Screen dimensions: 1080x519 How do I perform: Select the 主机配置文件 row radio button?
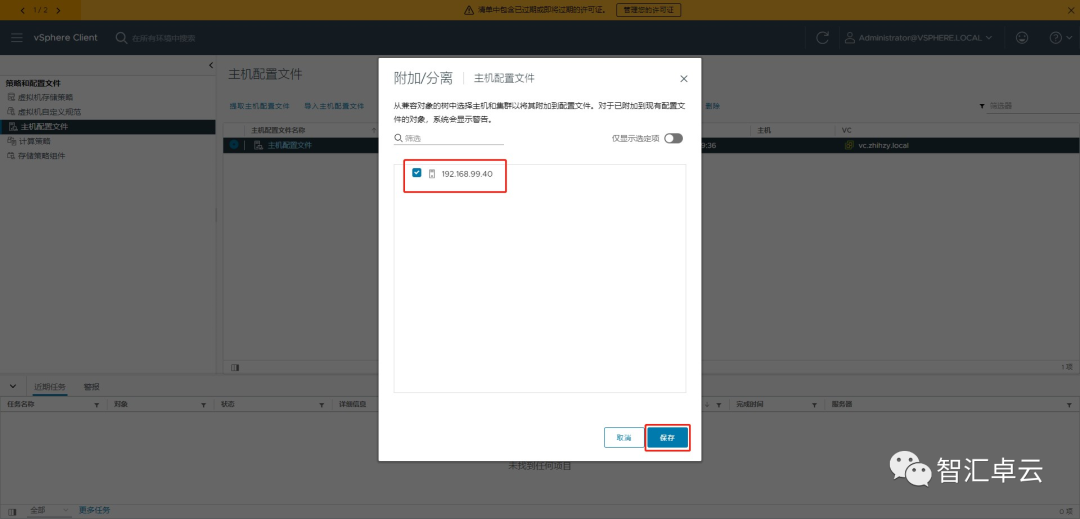pyautogui.click(x=234, y=145)
